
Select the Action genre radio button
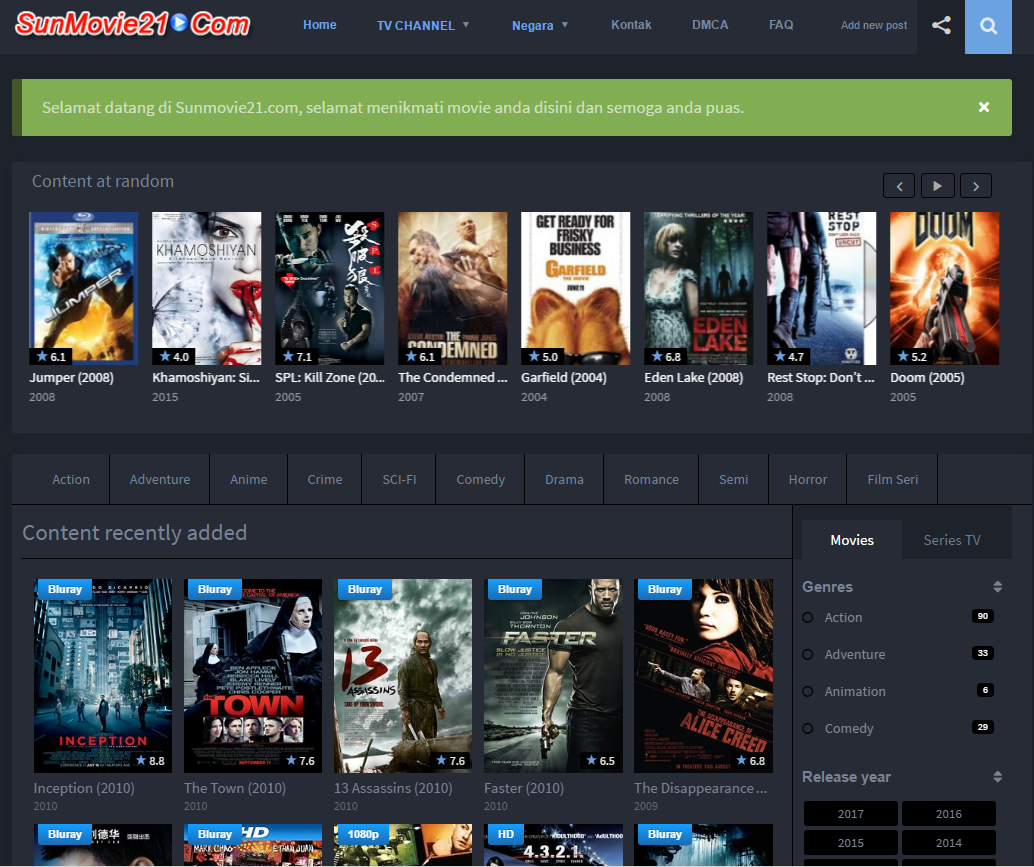pyautogui.click(x=808, y=618)
